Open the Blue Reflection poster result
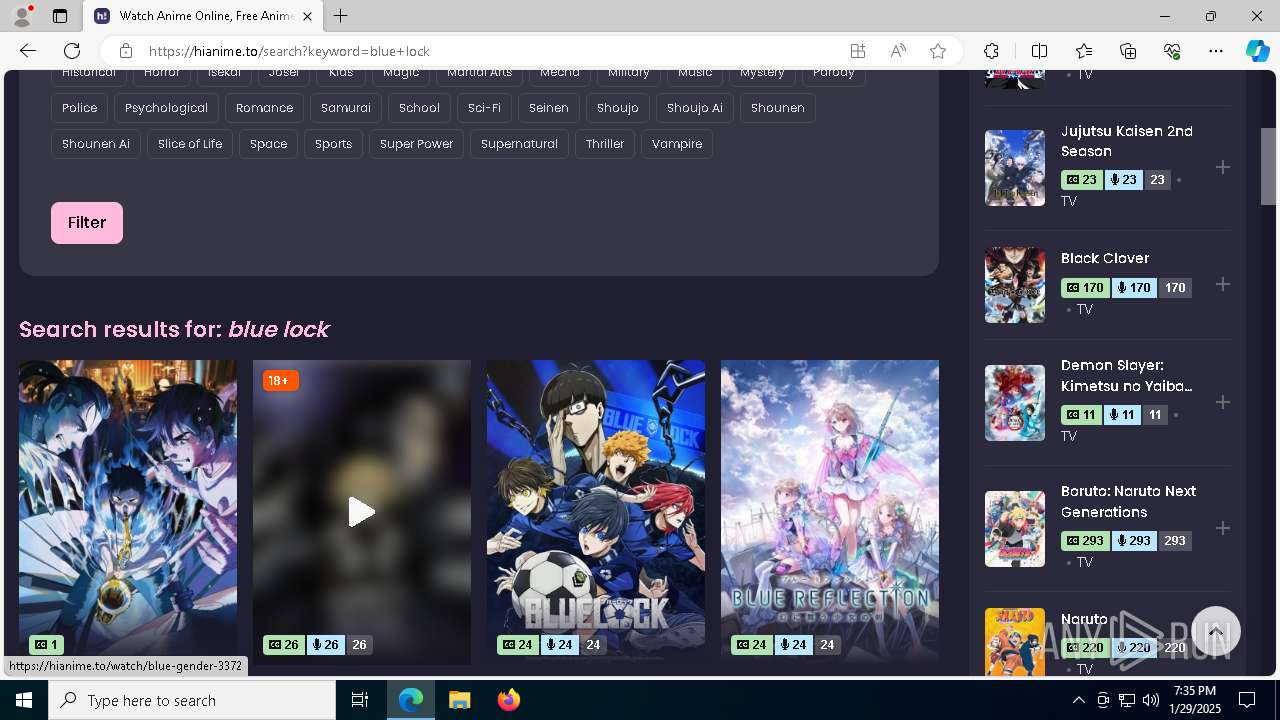Screen dimensions: 1280x720 pyautogui.click(x=830, y=512)
